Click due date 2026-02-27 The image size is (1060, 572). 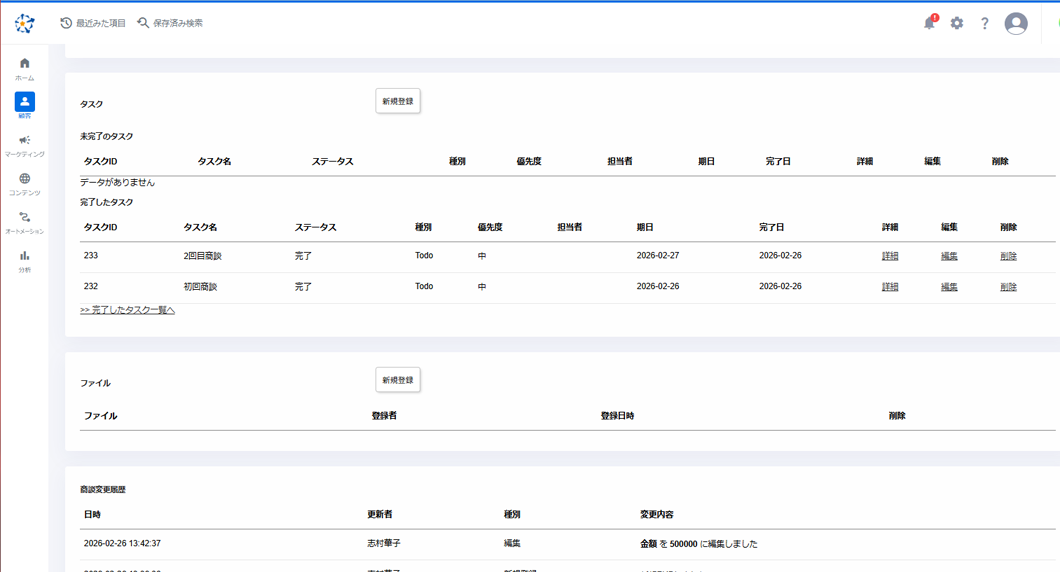point(658,256)
